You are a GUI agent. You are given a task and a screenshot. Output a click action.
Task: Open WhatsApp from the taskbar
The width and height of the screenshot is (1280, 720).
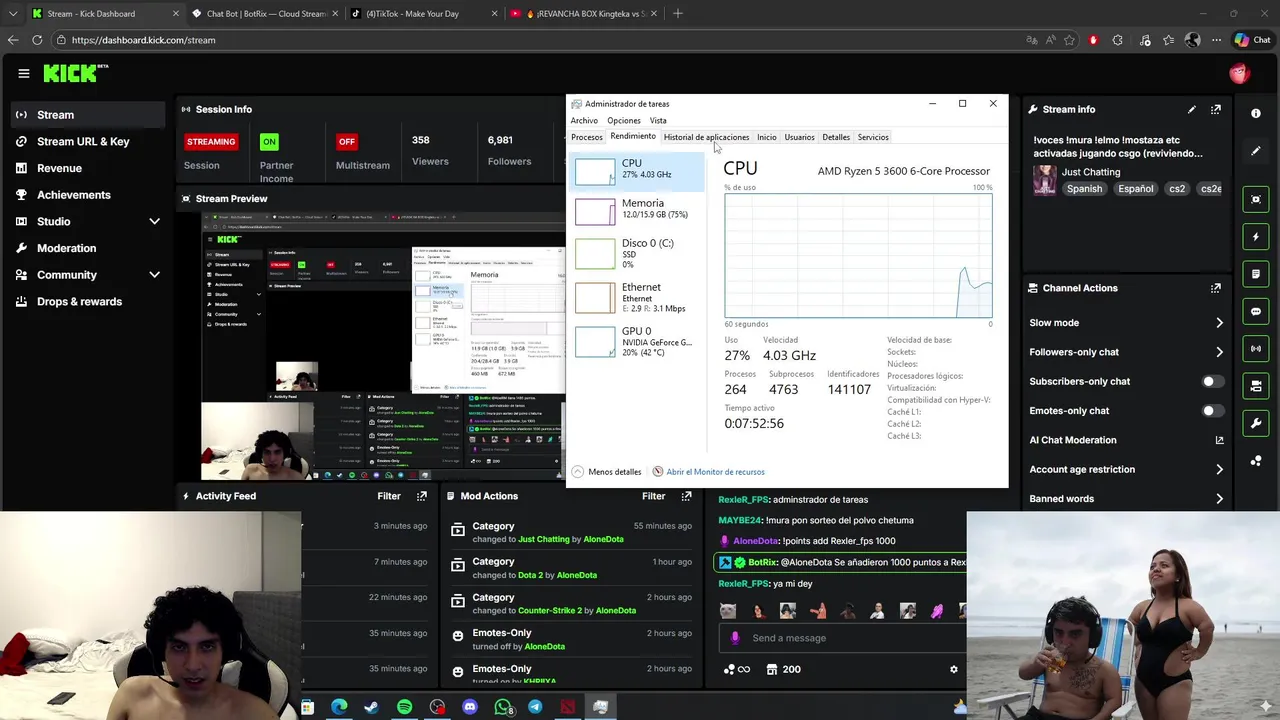(x=503, y=707)
